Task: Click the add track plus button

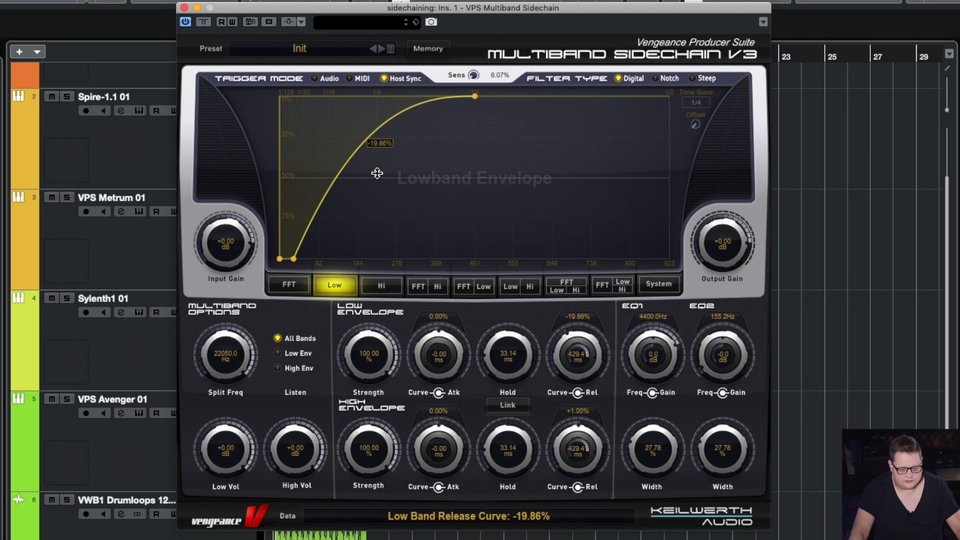Action: (x=20, y=52)
